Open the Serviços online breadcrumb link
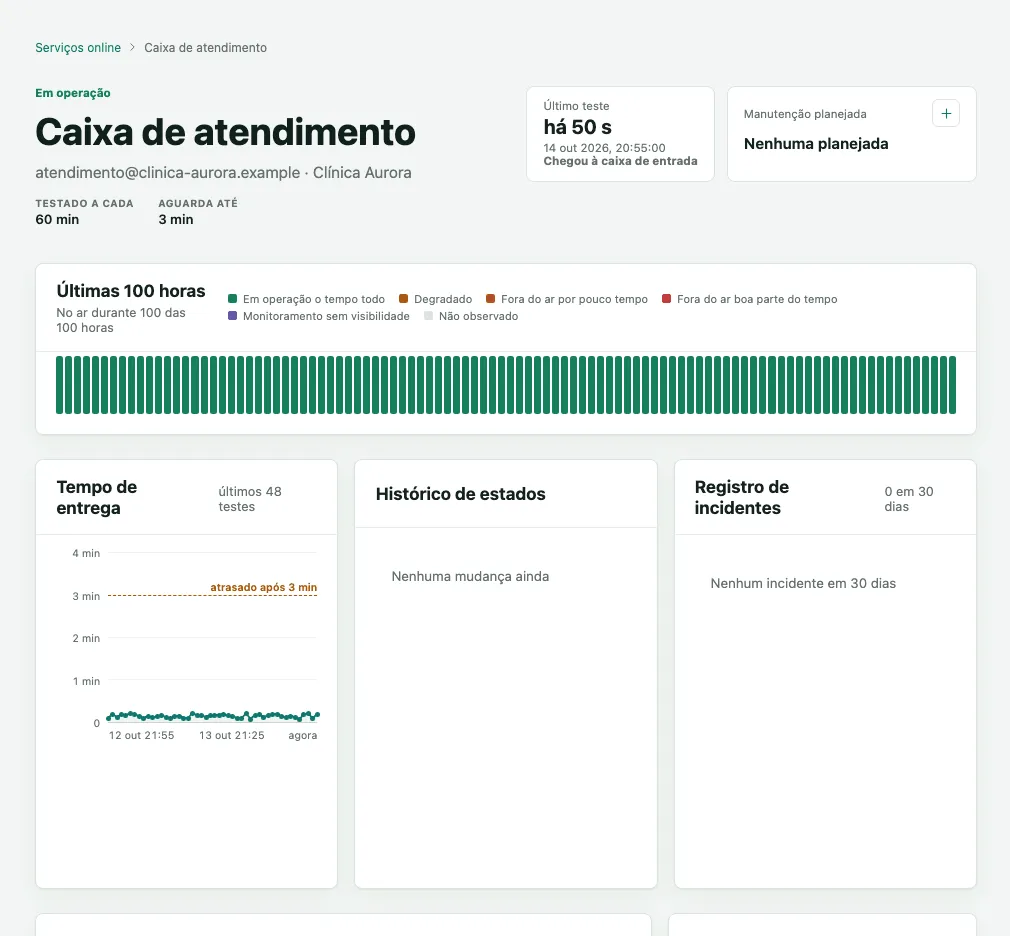The height and width of the screenshot is (936, 1010). pos(78,48)
